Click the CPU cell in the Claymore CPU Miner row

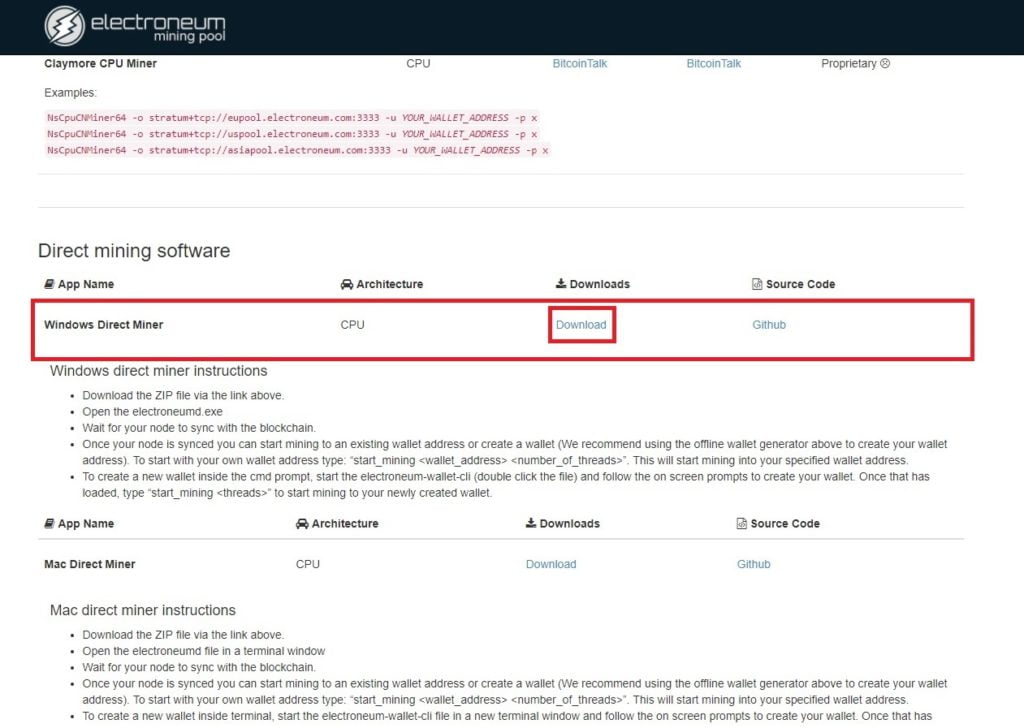coord(418,63)
